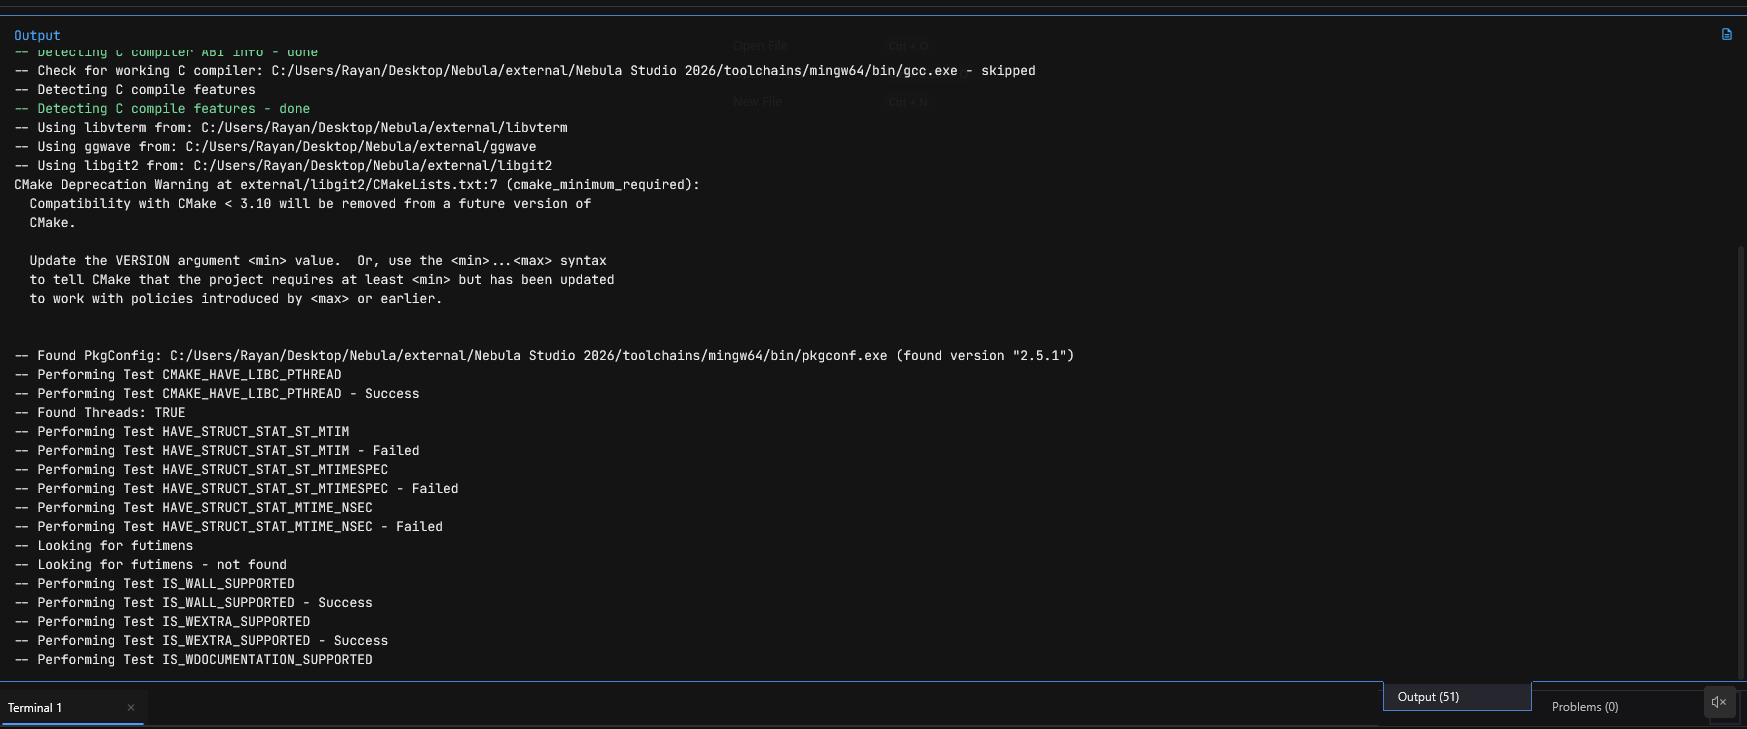This screenshot has height=729, width=1747.
Task: Click the 'Using libgit2 from' path line
Action: 283,166
